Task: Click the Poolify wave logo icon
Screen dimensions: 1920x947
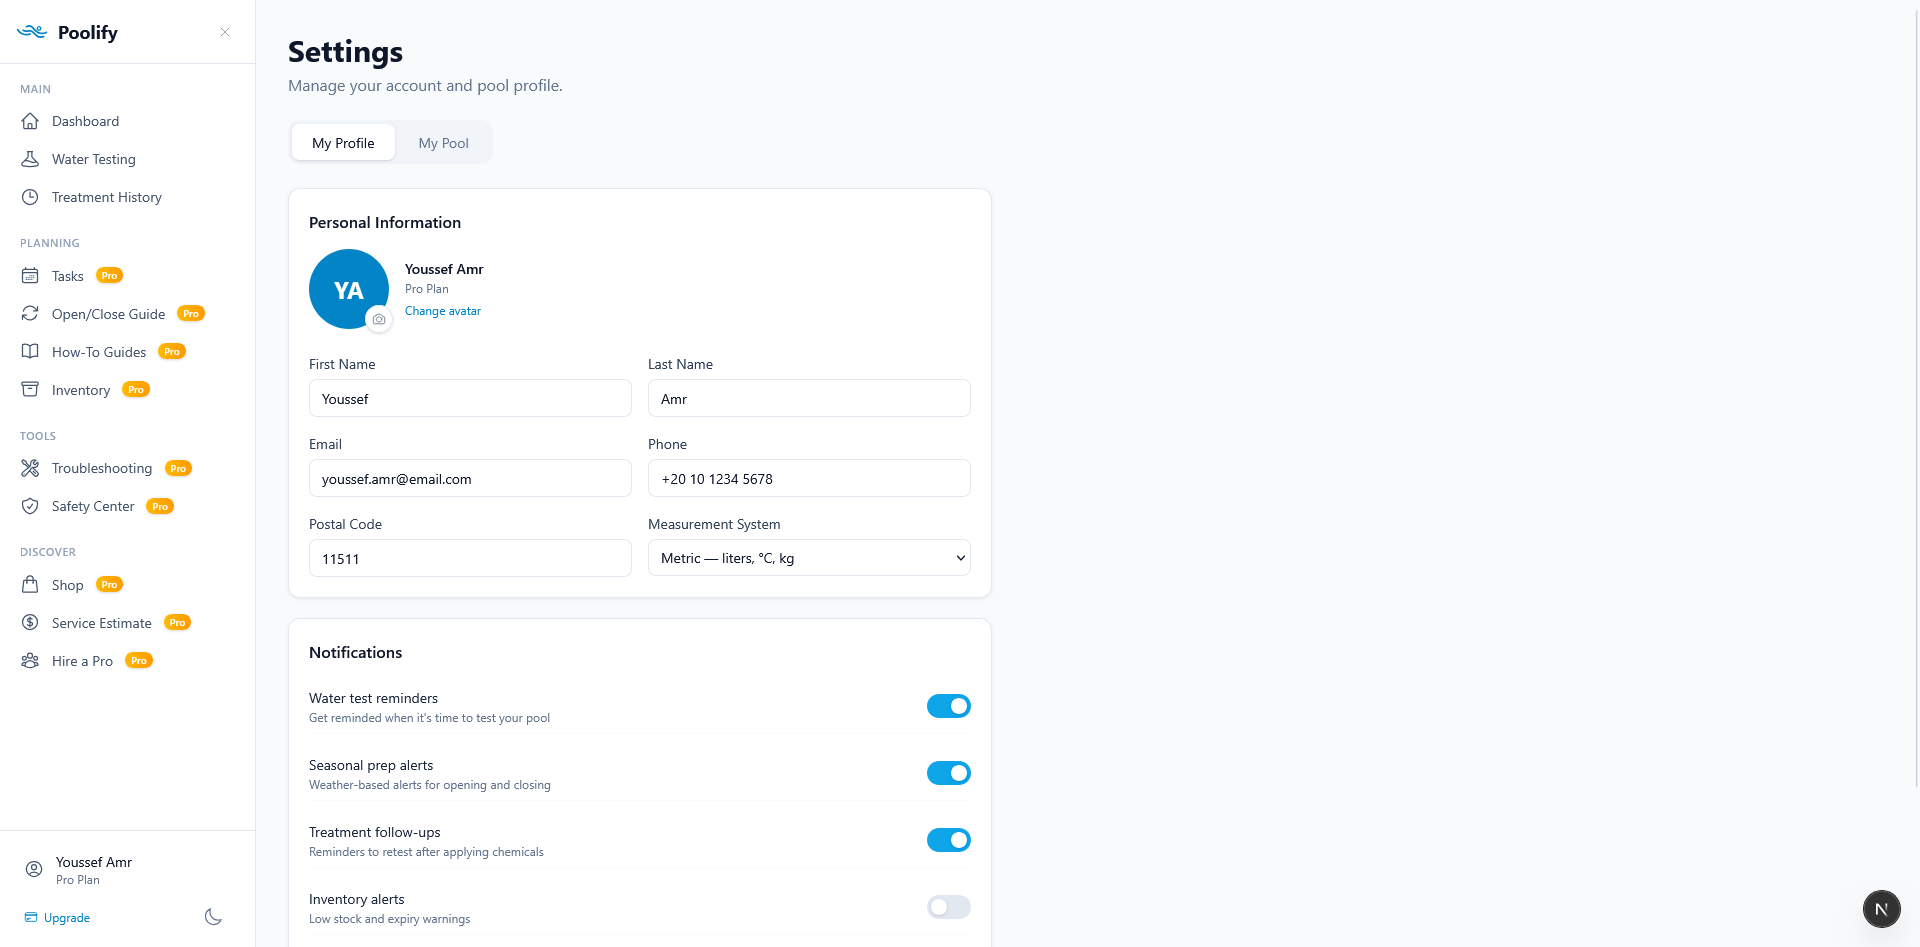Action: pos(32,32)
